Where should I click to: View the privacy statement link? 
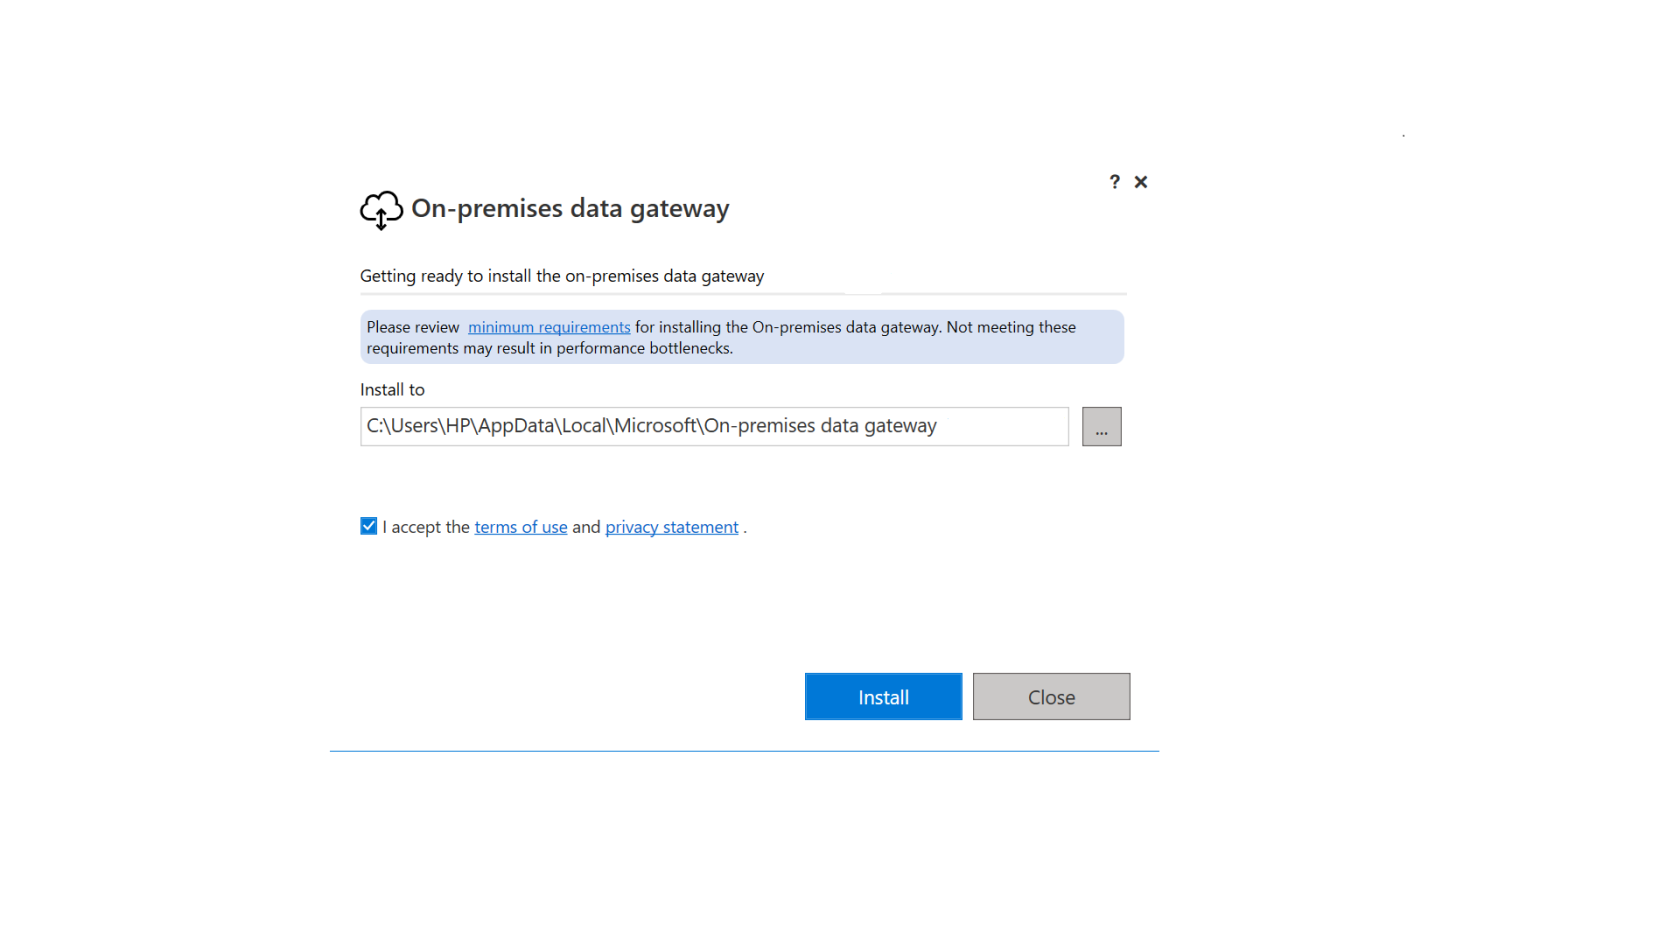pos(672,527)
